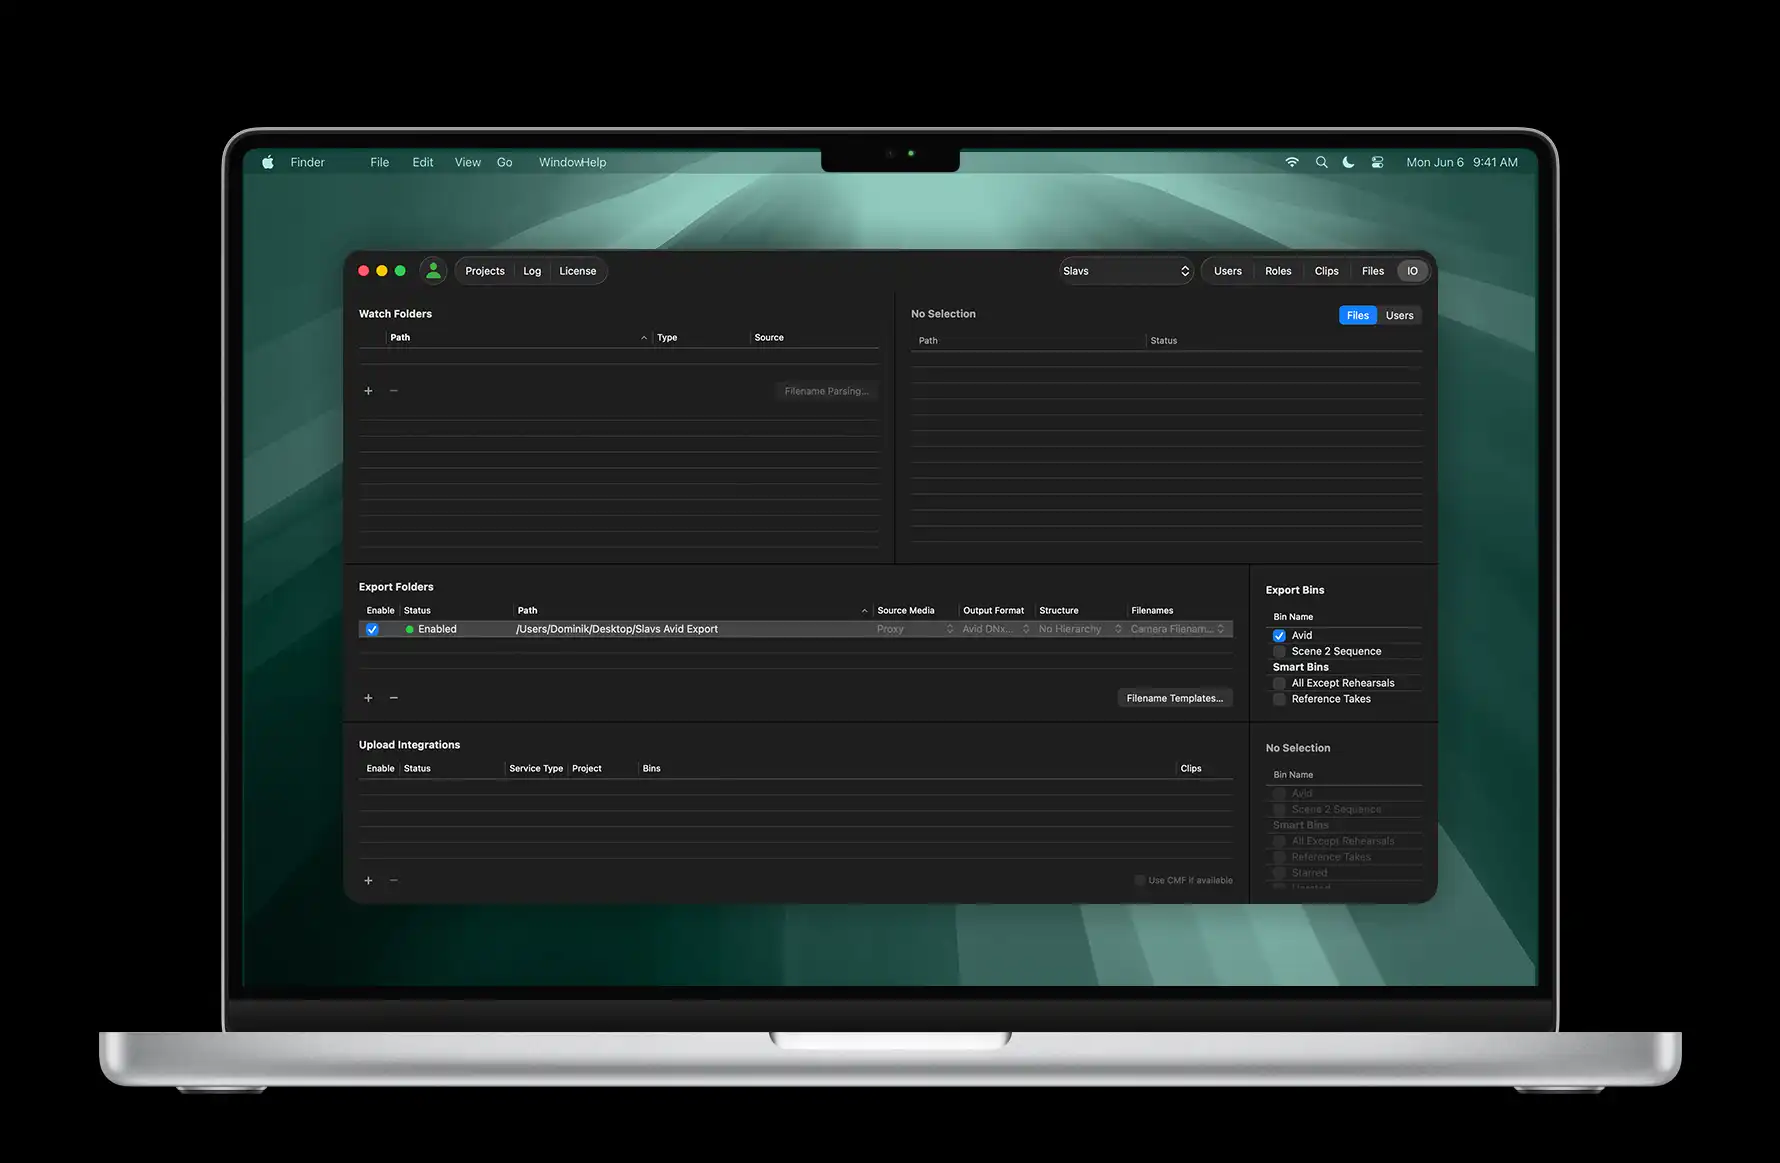Switch to the Clips tab
The image size is (1780, 1163).
(x=1325, y=270)
